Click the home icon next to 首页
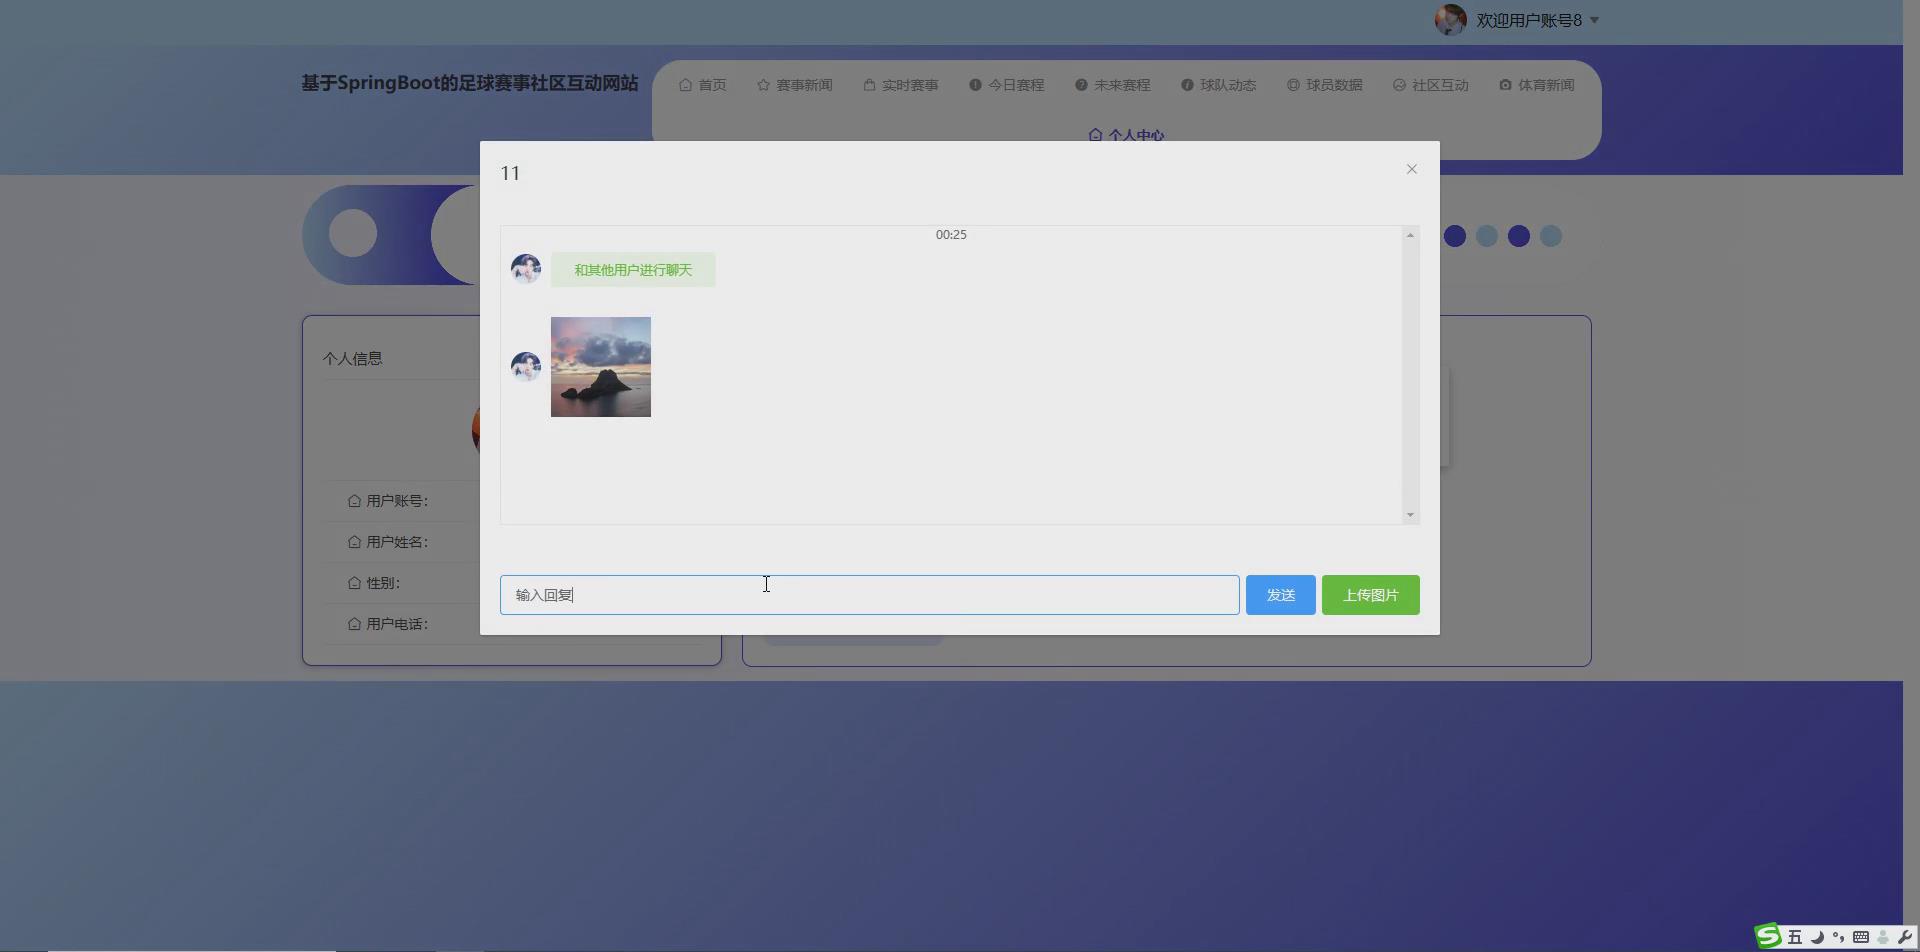1920x952 pixels. 685,85
